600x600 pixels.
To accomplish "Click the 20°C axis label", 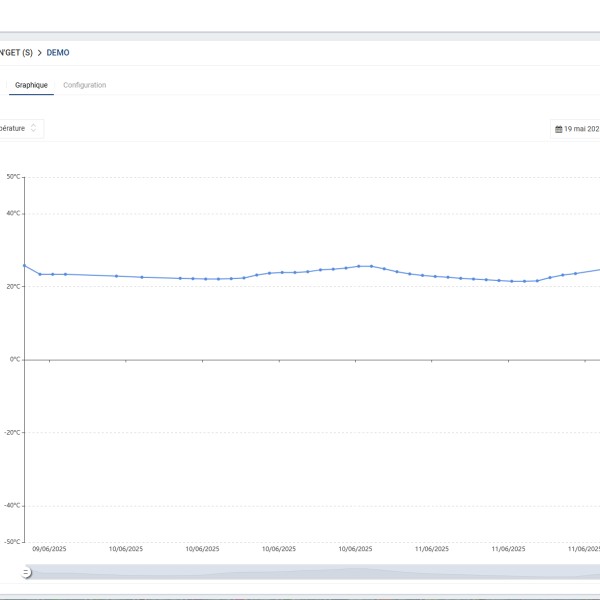I will [x=13, y=286].
